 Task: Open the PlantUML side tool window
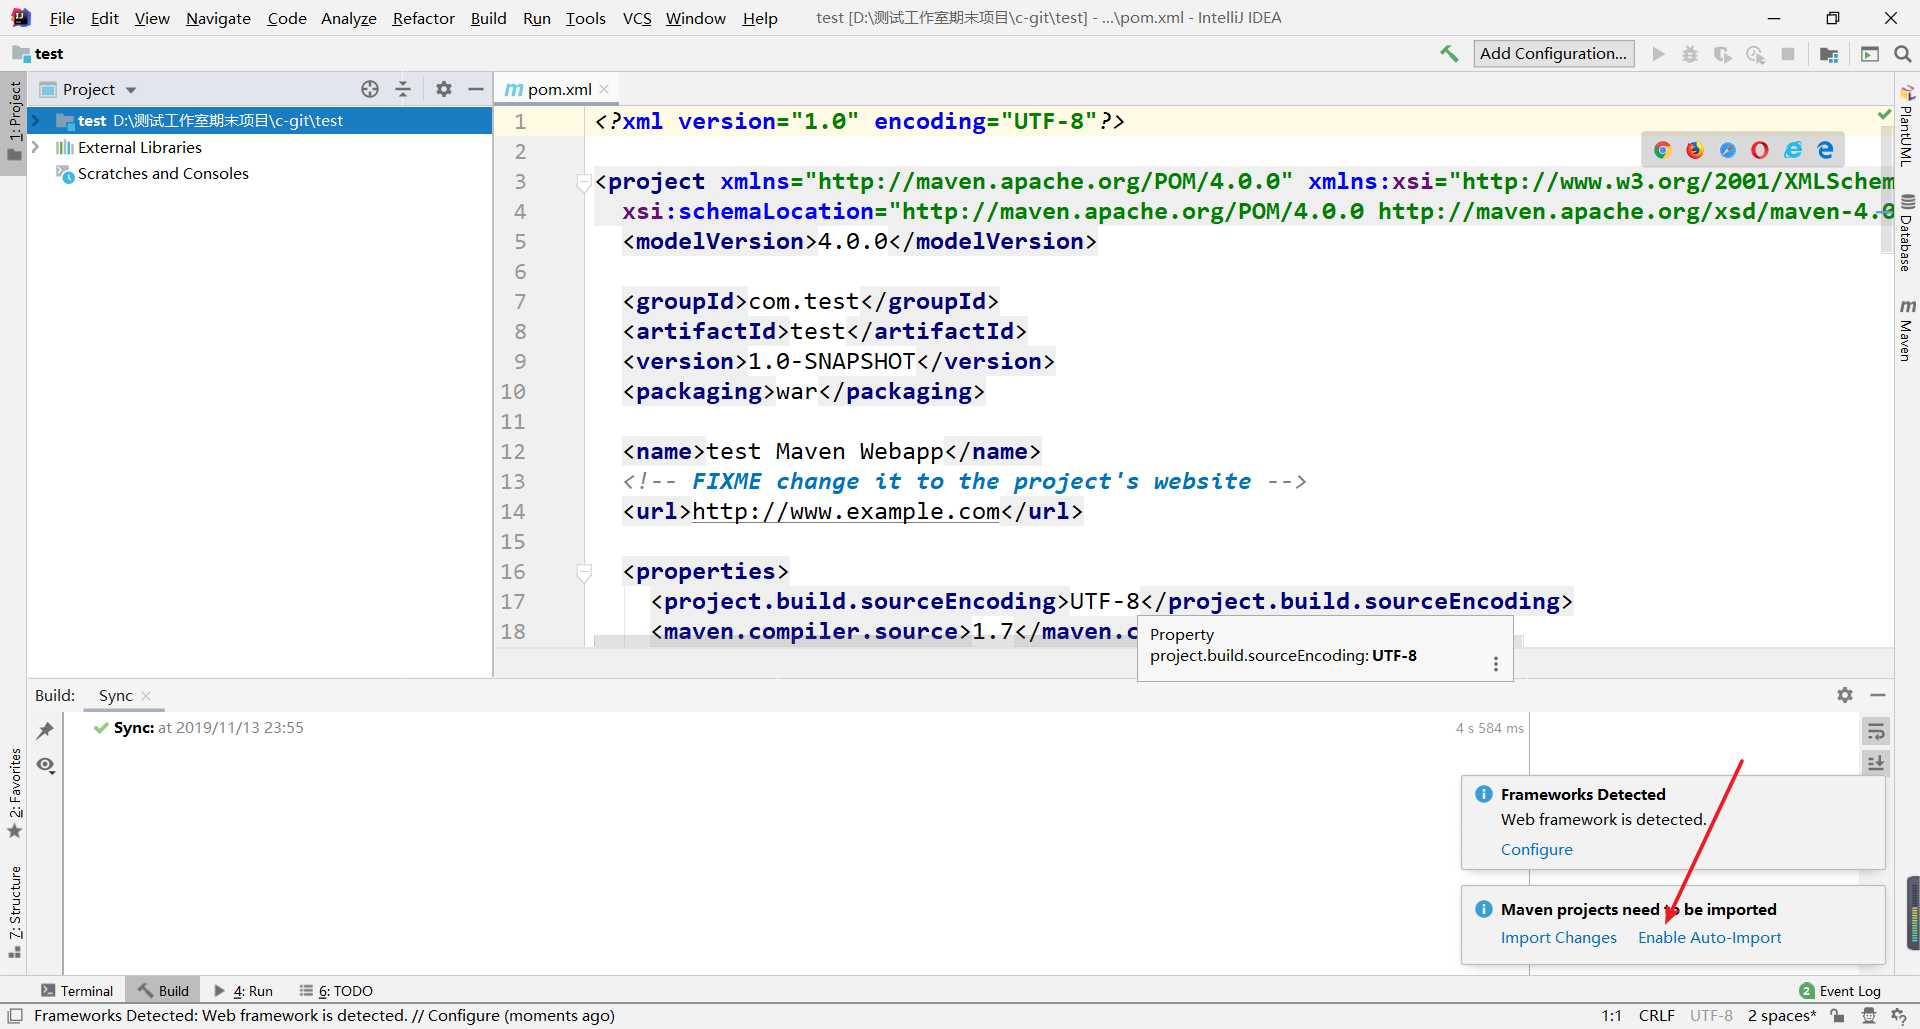pos(1906,125)
